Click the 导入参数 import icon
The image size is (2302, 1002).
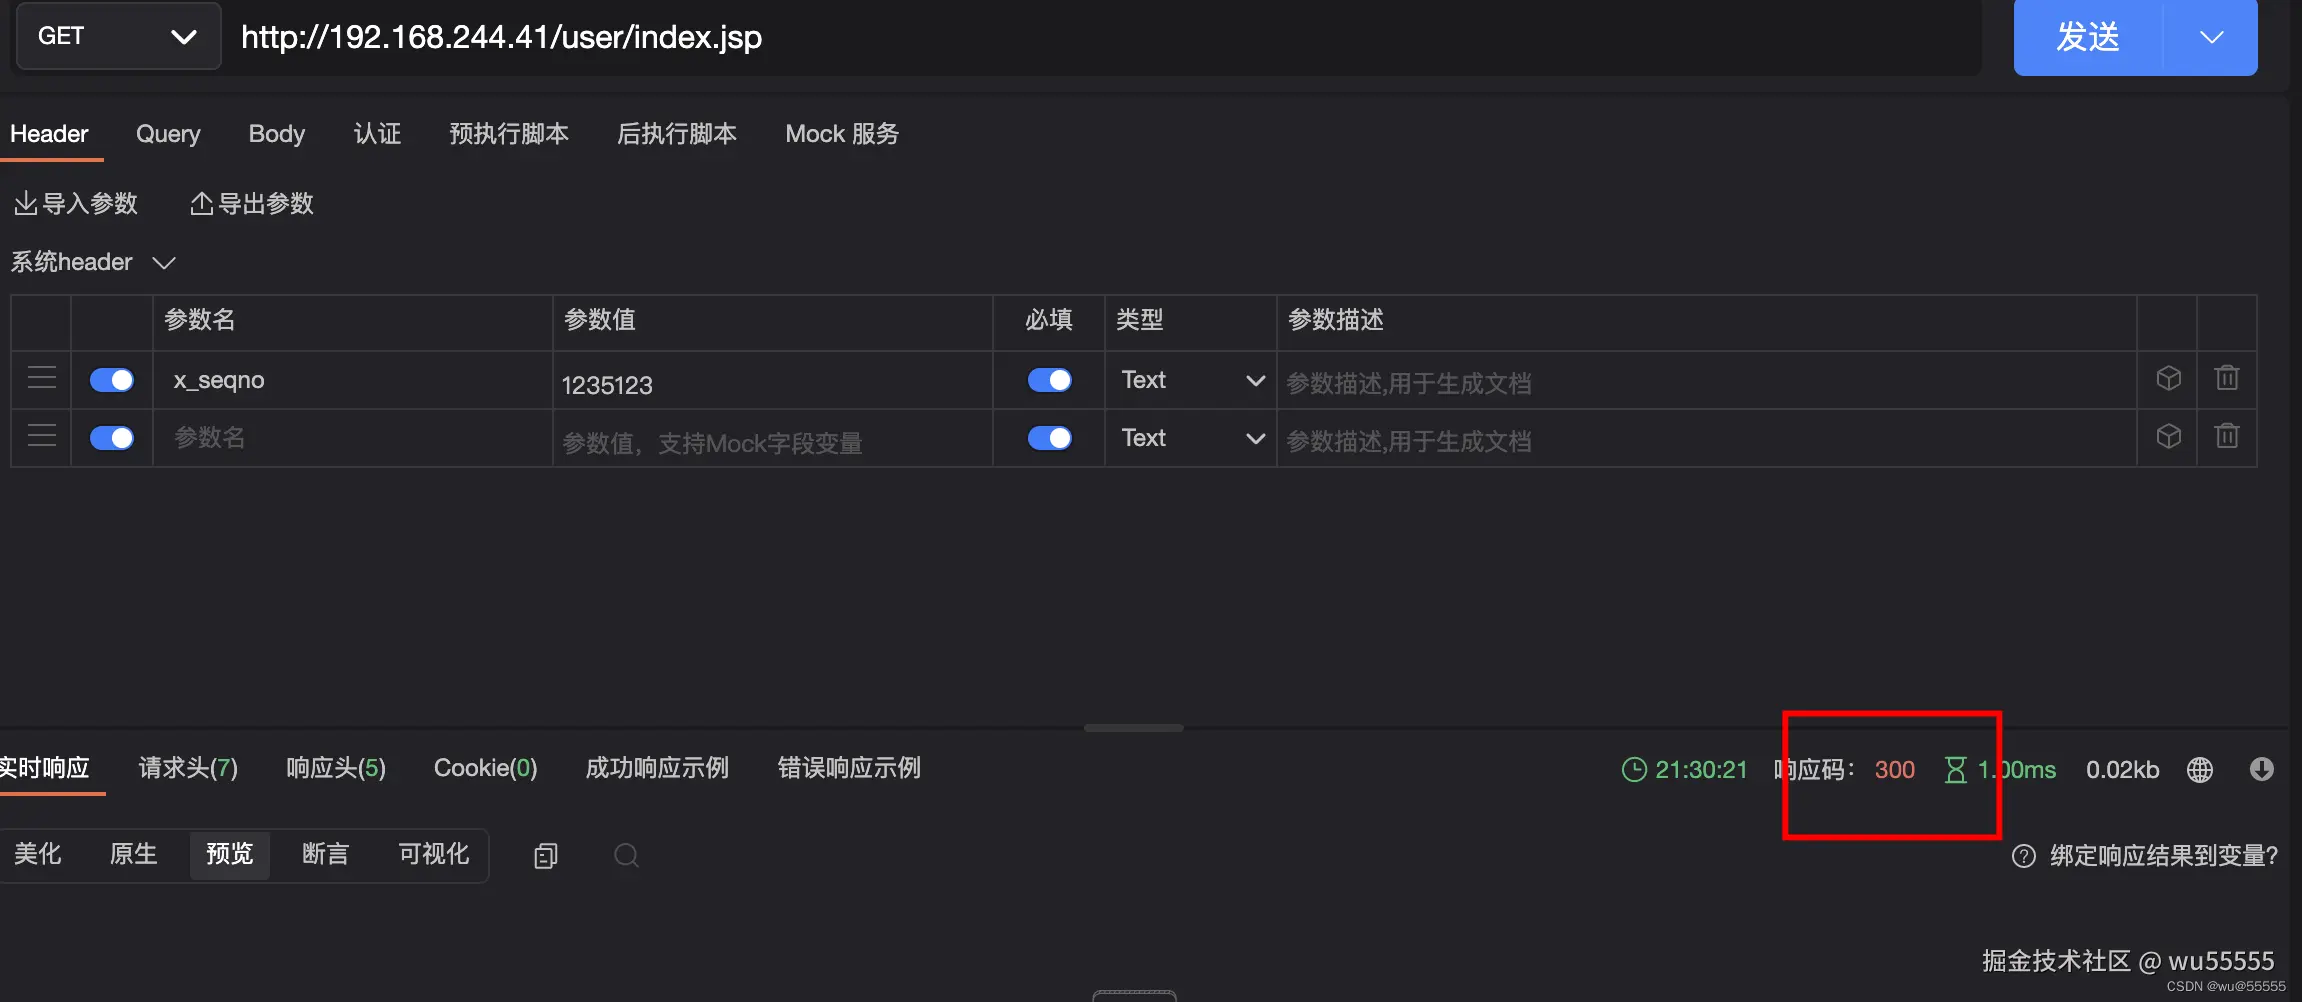coord(27,202)
